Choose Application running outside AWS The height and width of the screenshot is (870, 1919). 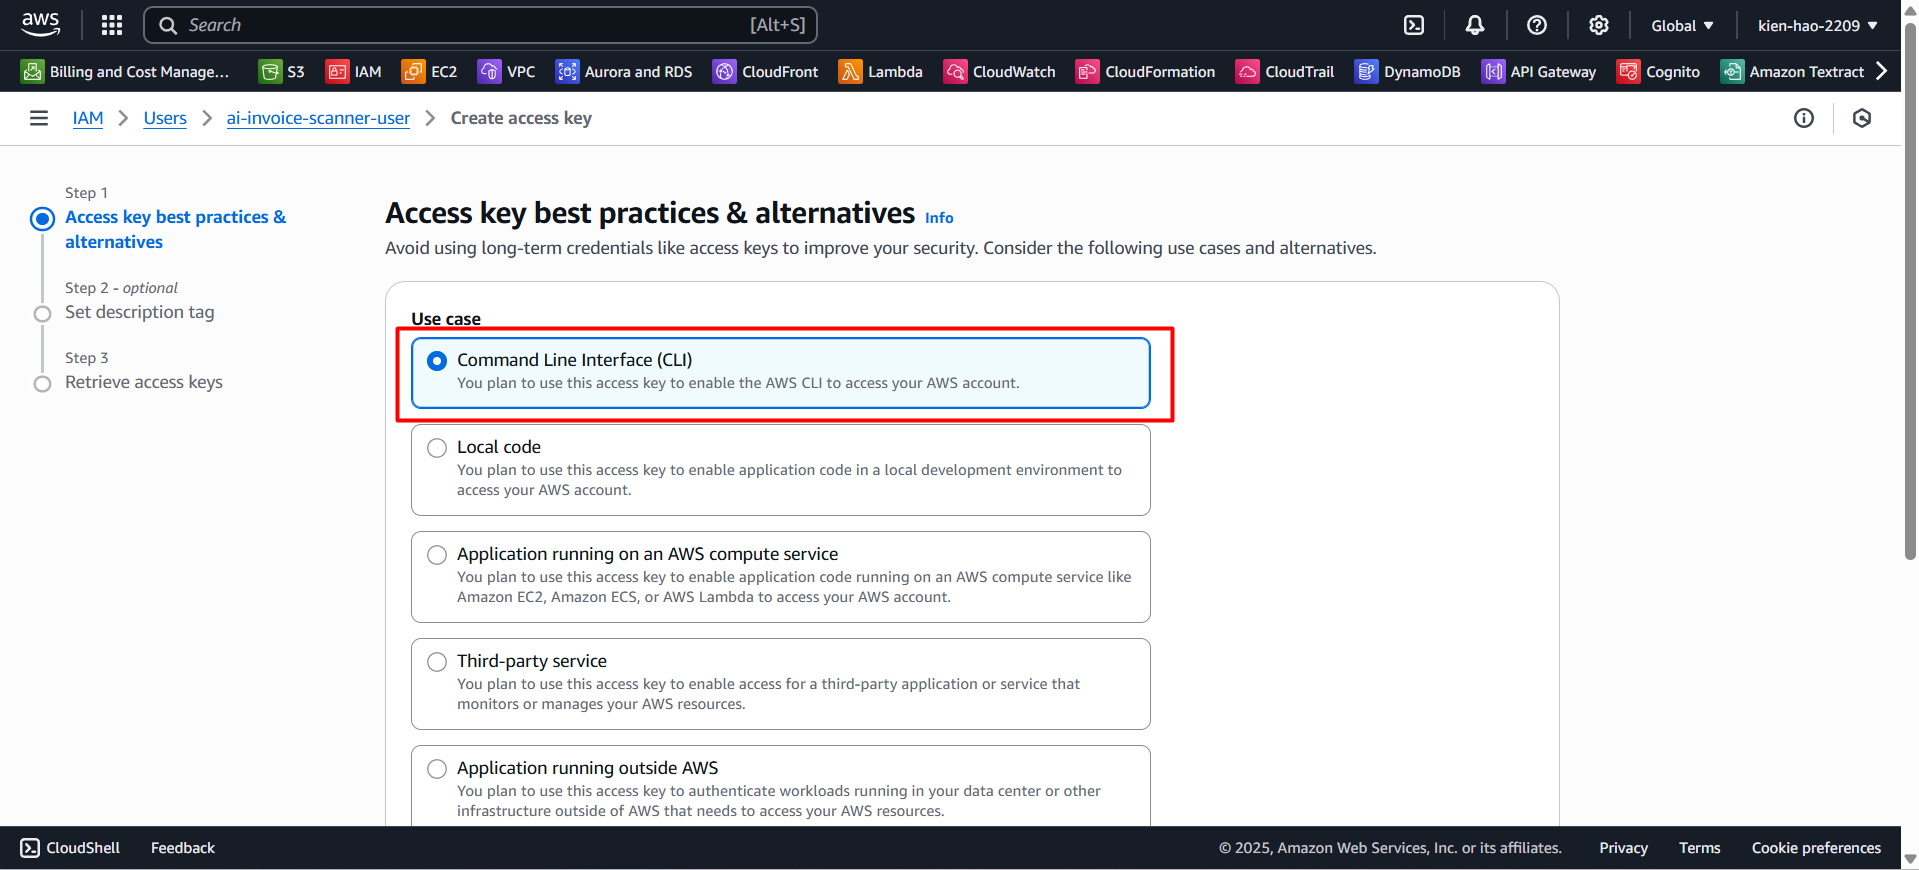tap(437, 769)
